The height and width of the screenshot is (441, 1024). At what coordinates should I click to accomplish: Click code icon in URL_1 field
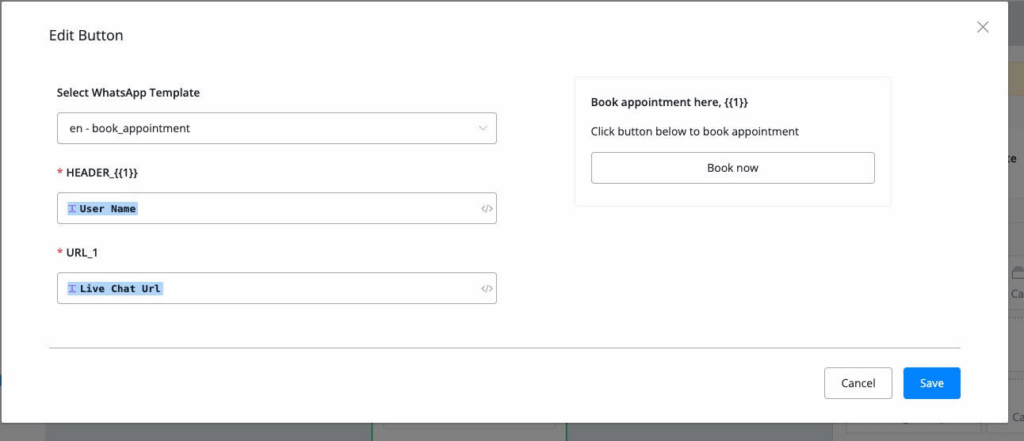point(486,289)
